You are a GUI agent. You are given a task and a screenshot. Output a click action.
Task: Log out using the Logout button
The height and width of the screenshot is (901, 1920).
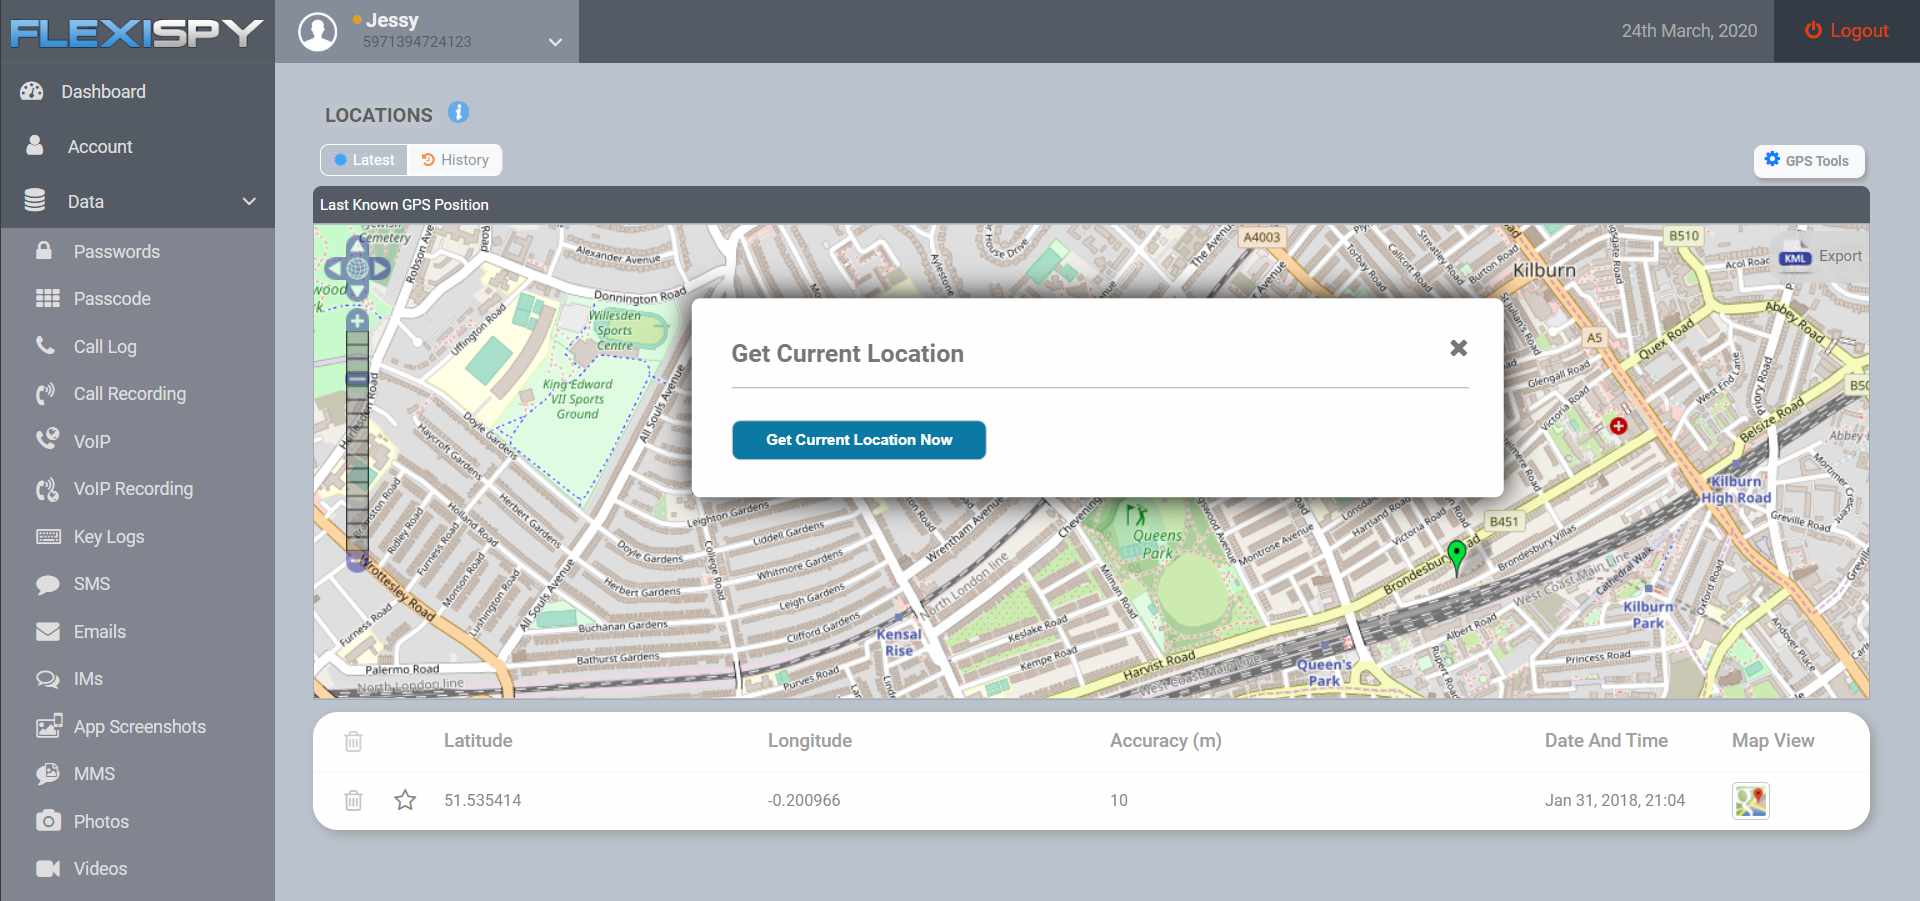click(1846, 31)
